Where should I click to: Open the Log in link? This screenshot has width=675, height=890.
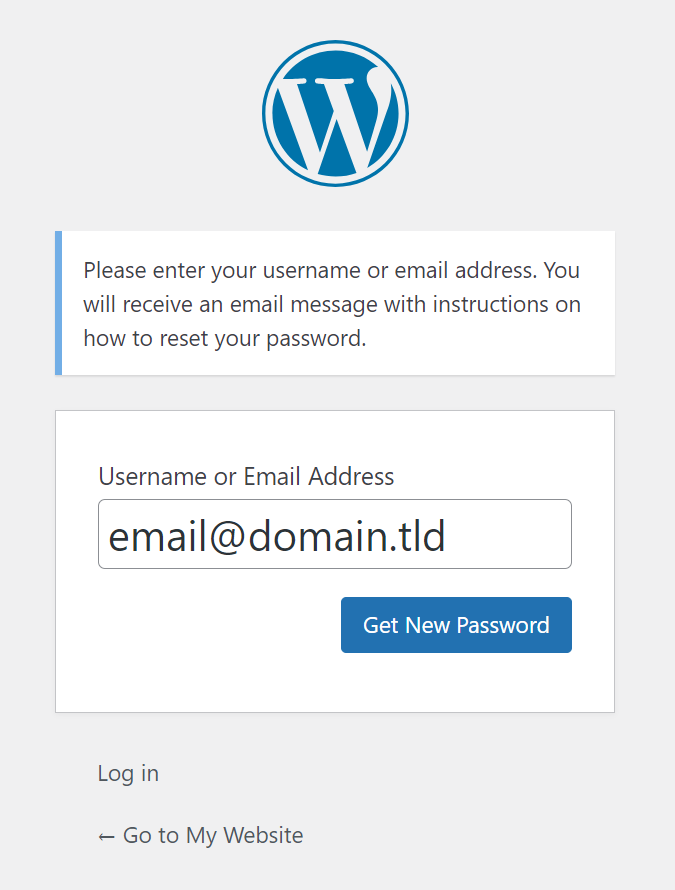point(128,773)
